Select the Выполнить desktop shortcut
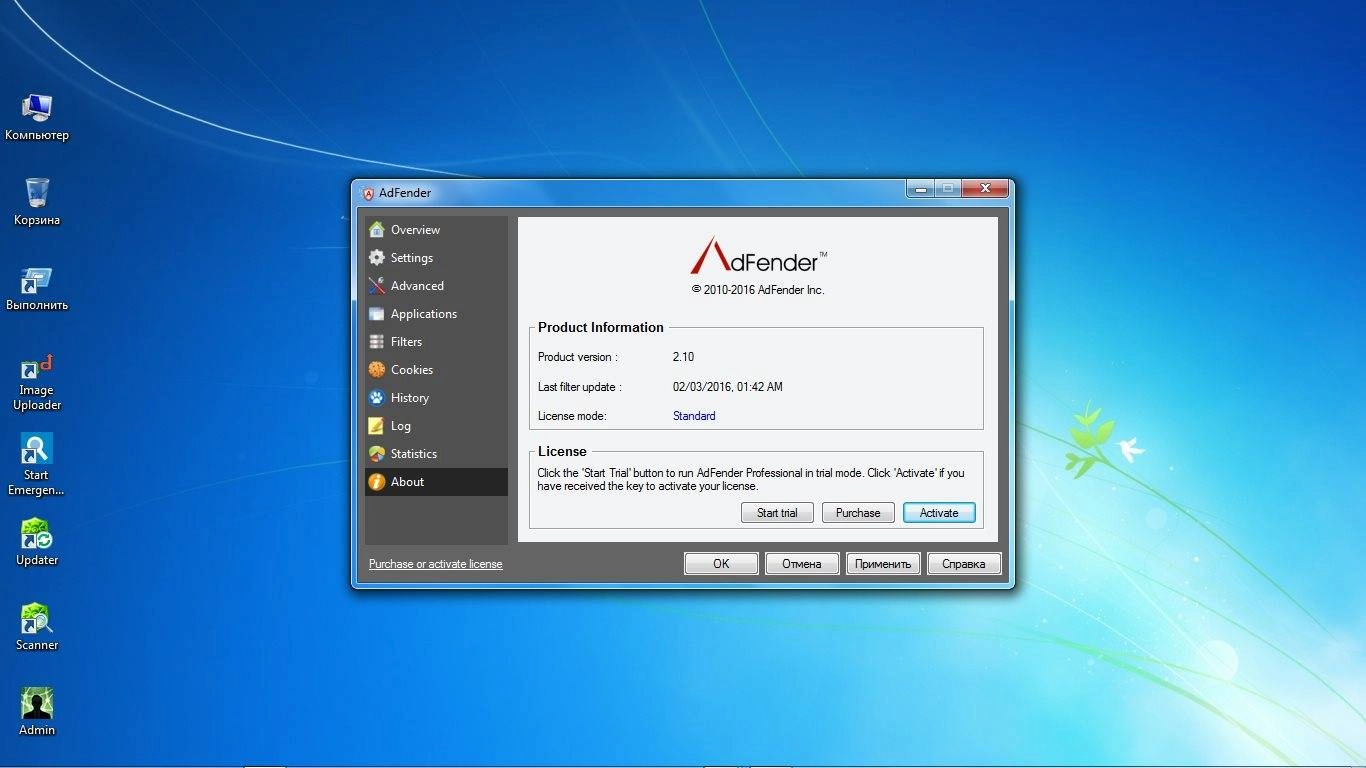 pos(37,288)
